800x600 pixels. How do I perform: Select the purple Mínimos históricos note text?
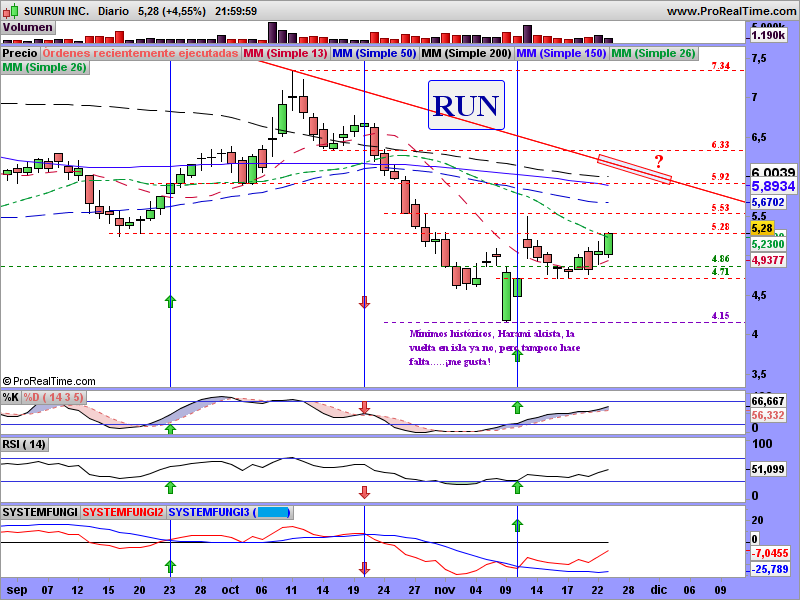coord(494,347)
